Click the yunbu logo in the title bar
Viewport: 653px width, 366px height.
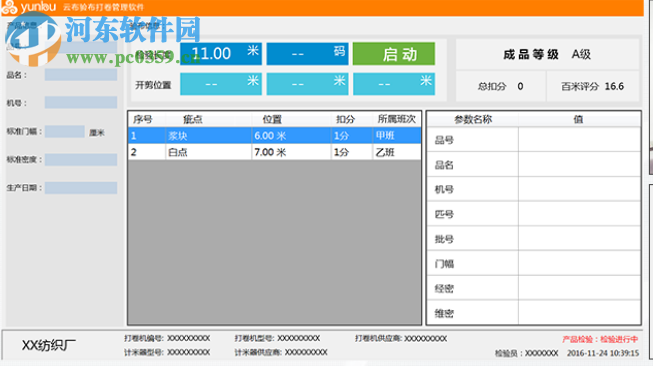[29, 7]
